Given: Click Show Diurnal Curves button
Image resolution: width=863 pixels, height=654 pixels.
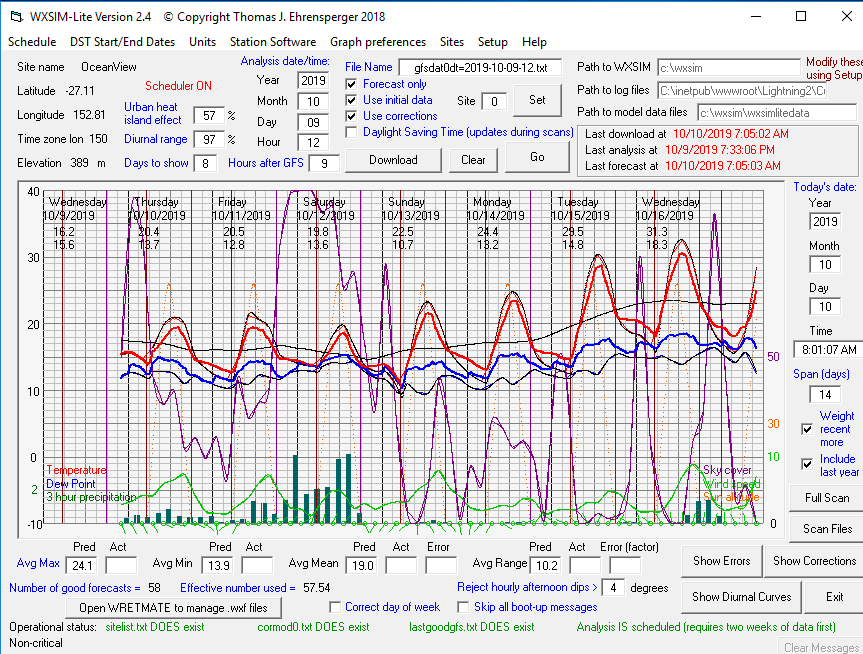Looking at the screenshot, I should [741, 597].
